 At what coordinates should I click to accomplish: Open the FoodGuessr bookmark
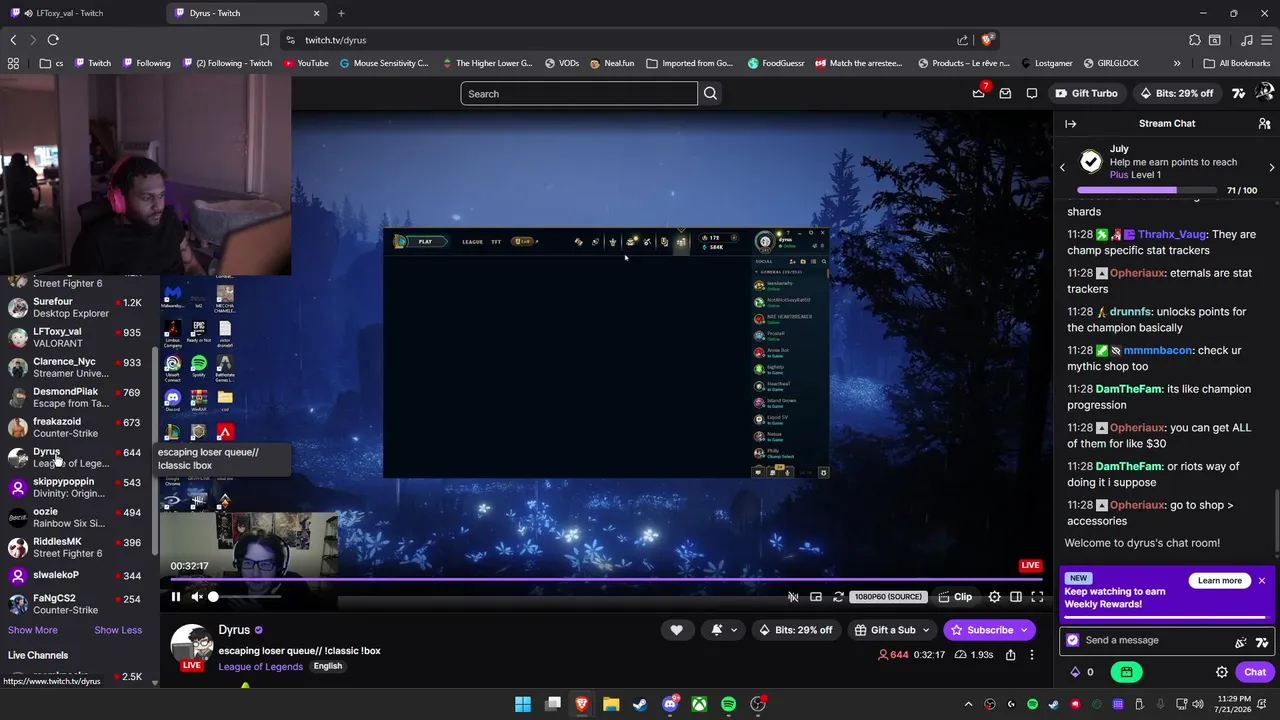tap(776, 63)
